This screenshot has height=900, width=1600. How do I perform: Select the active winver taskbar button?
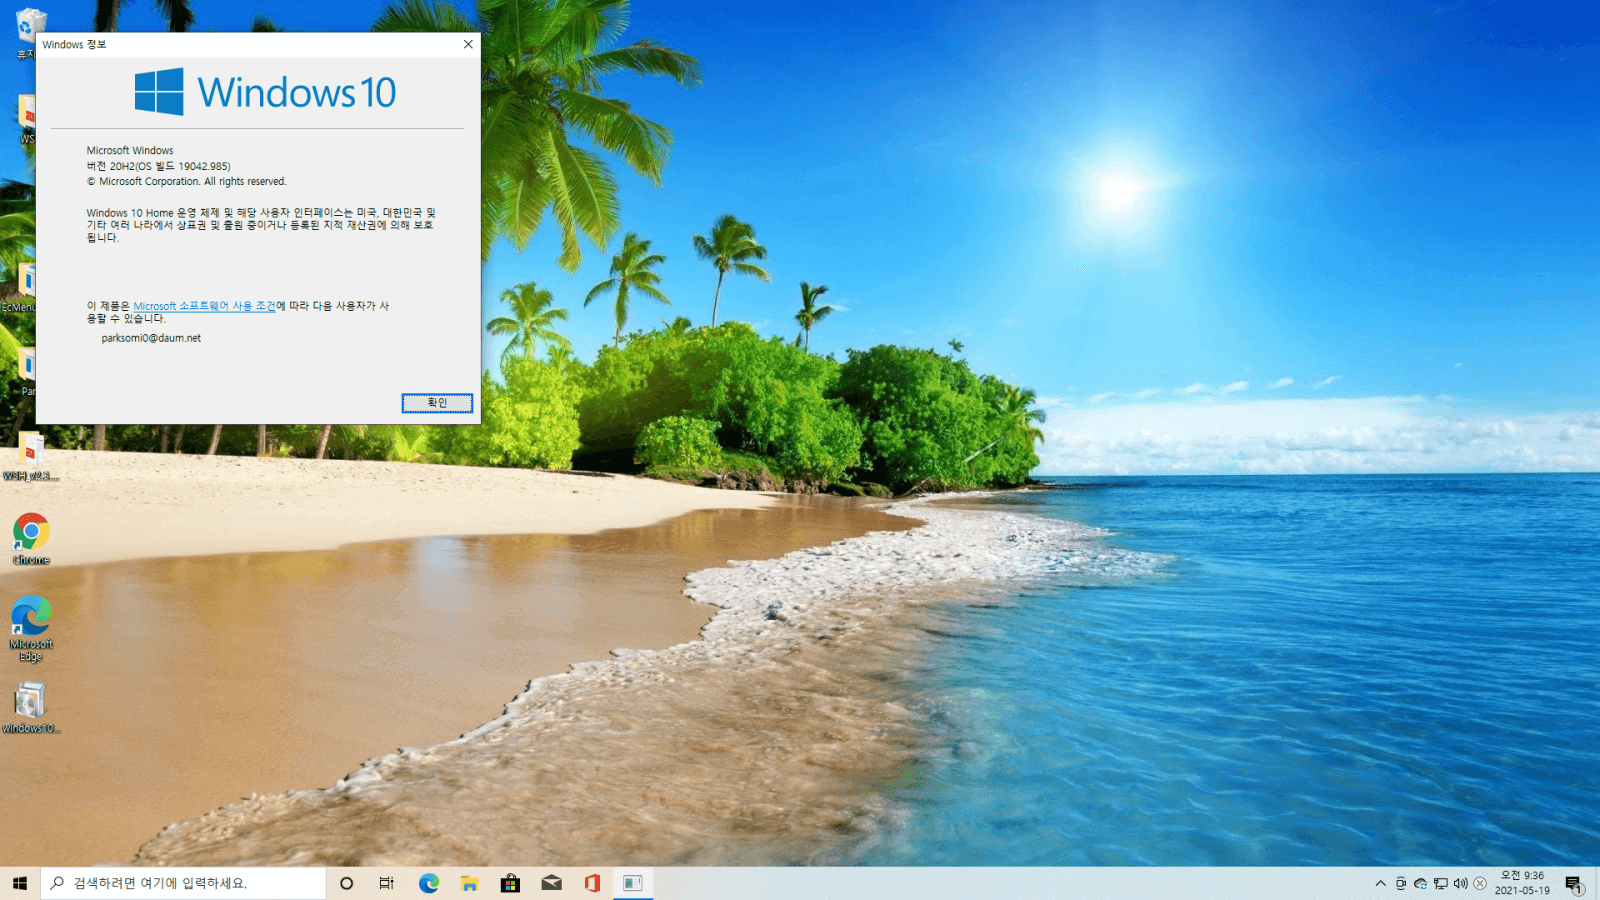coord(633,883)
